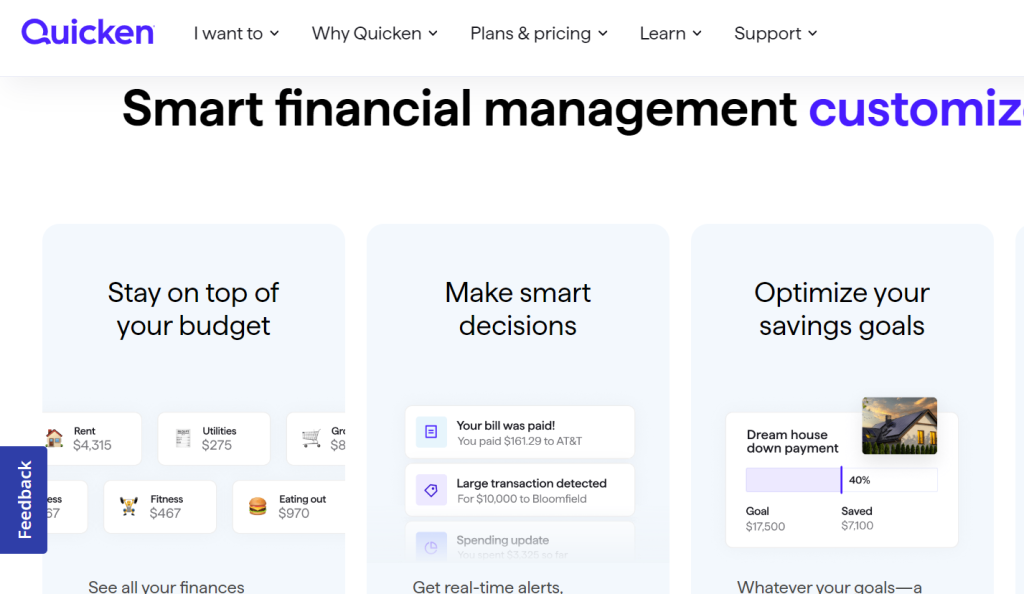Viewport: 1024px width, 594px height.
Task: Open the Why Quicken dropdown menu
Action: click(x=374, y=33)
